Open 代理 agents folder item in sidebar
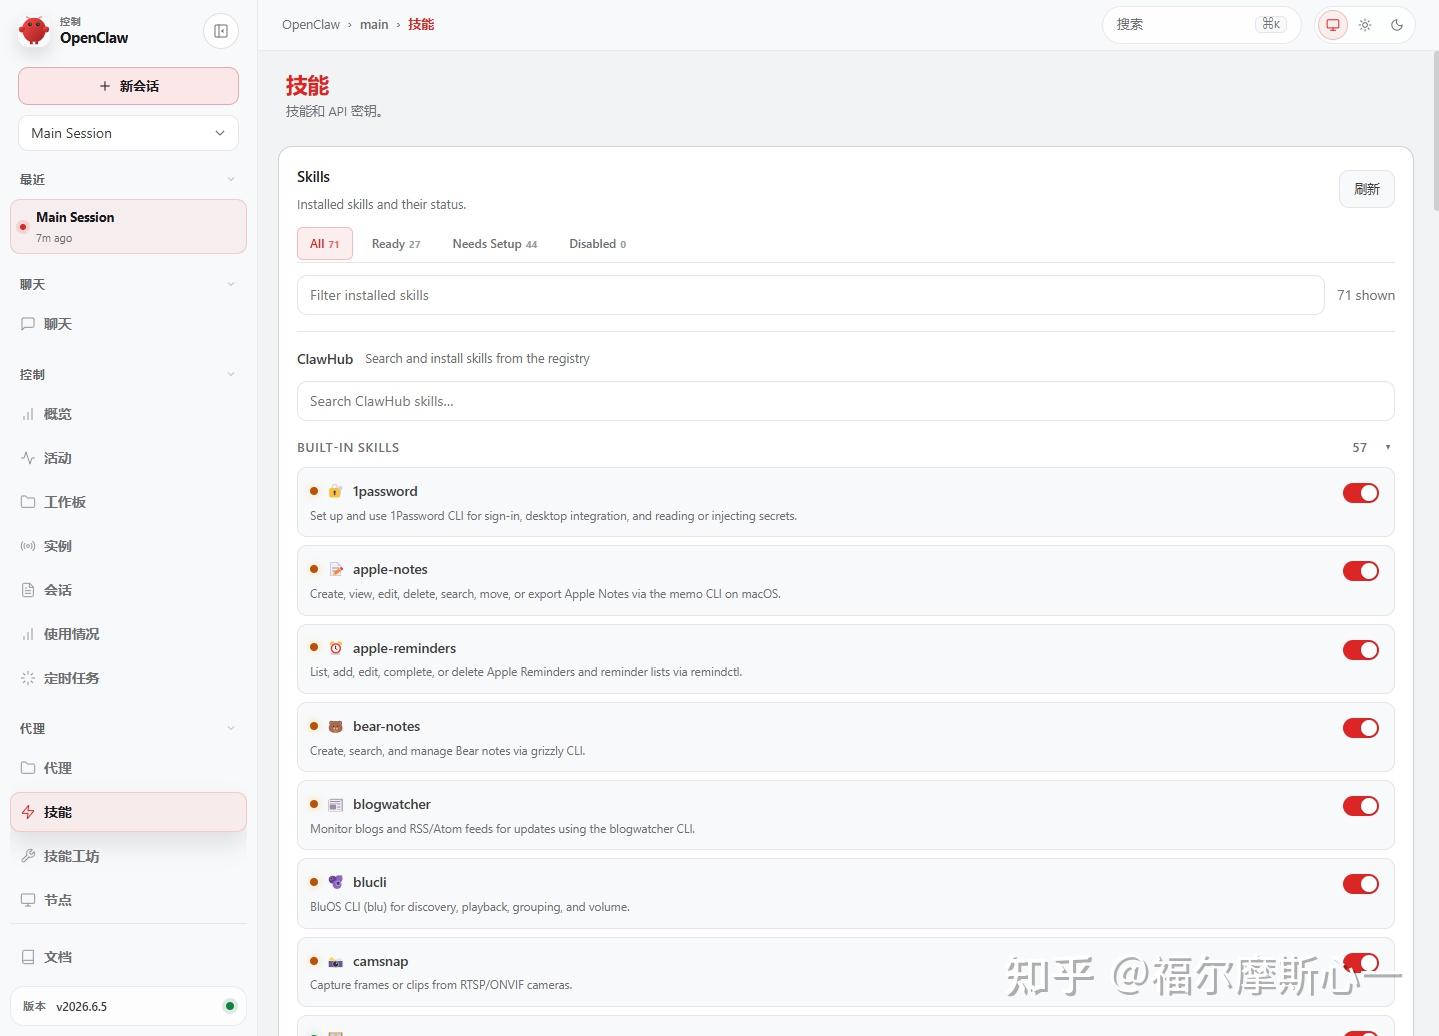 pyautogui.click(x=128, y=768)
